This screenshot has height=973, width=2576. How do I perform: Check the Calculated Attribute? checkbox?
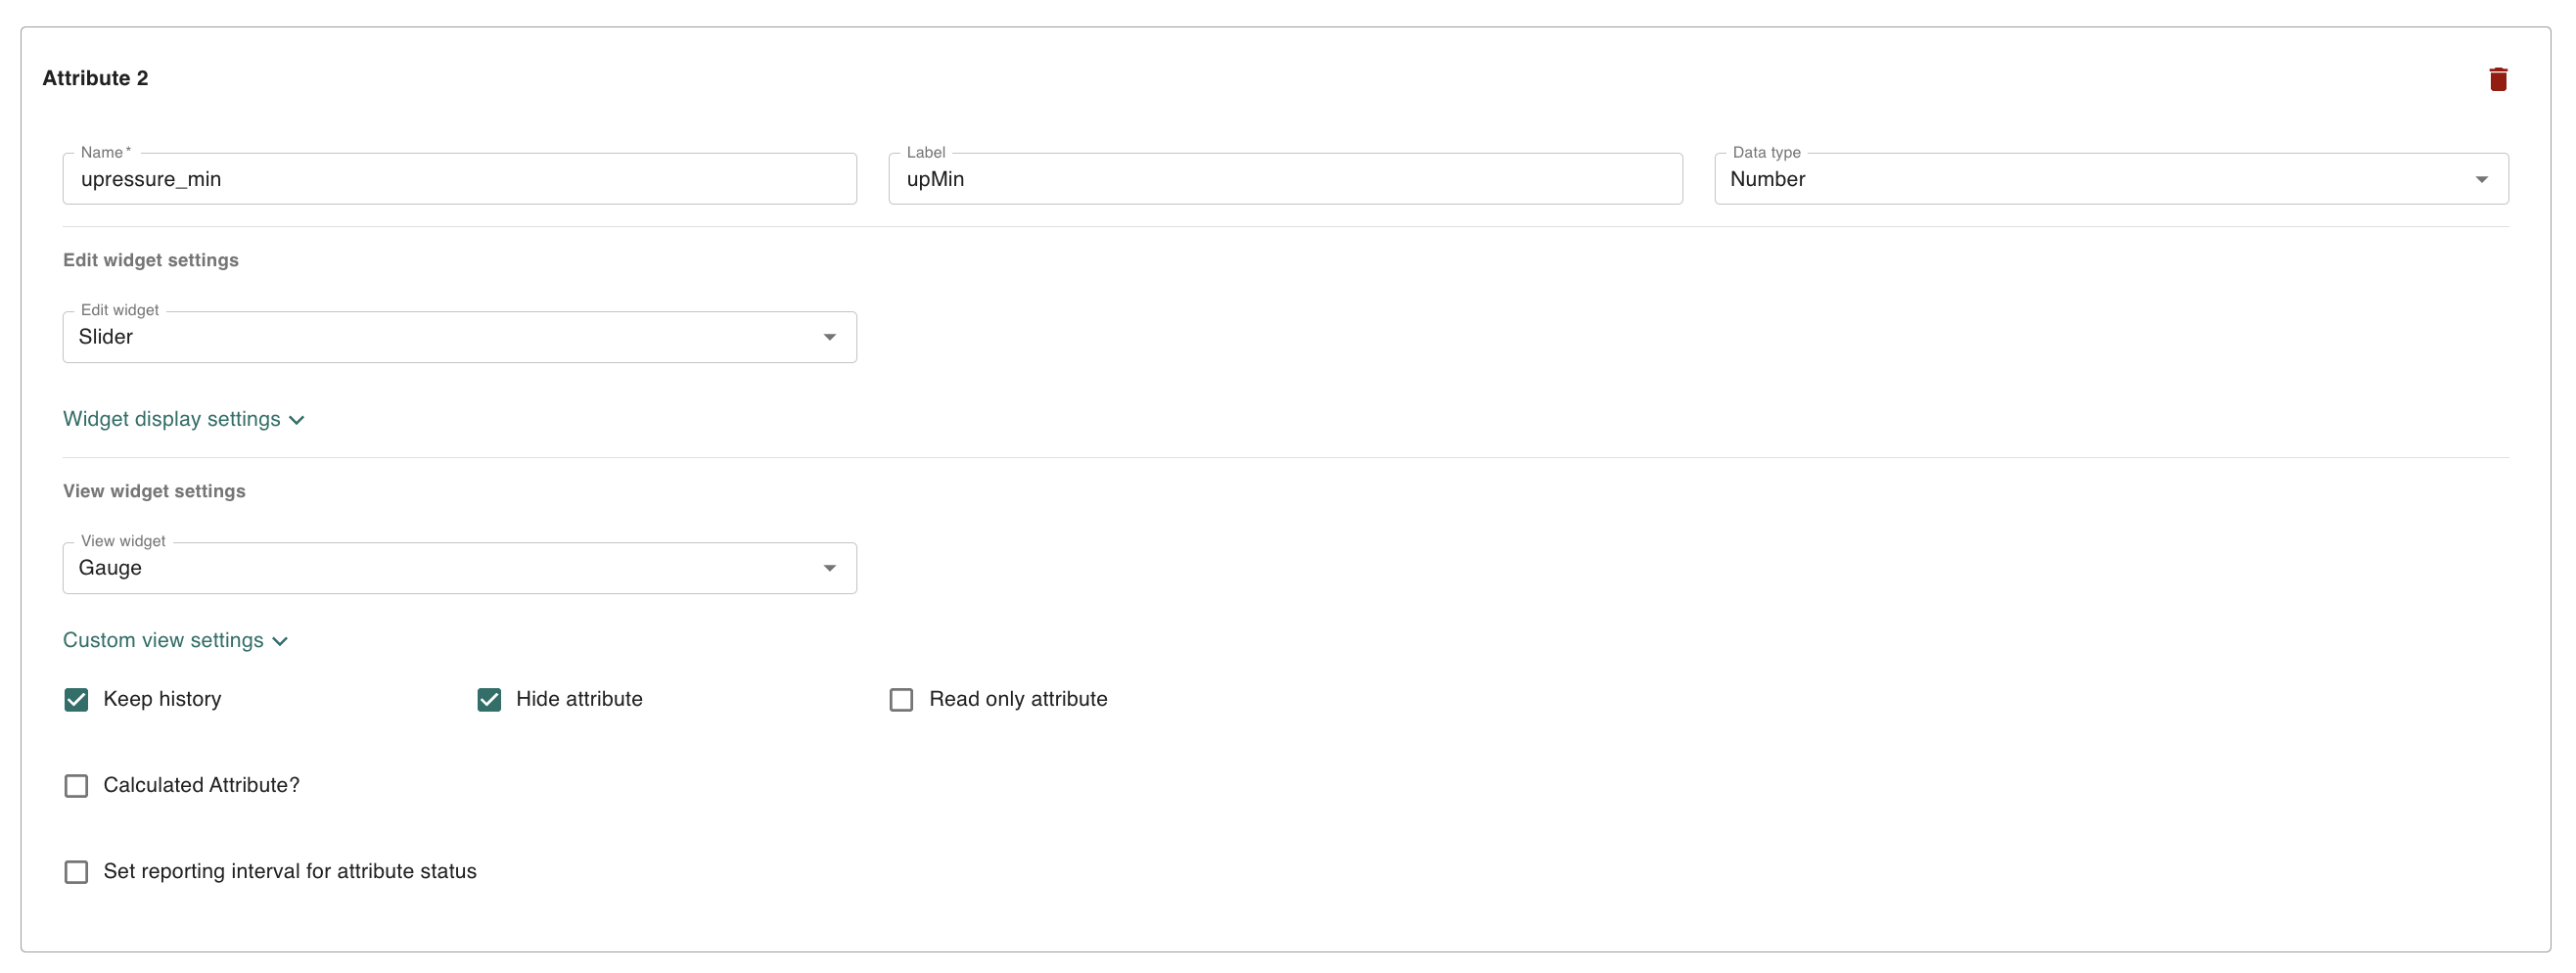[76, 786]
